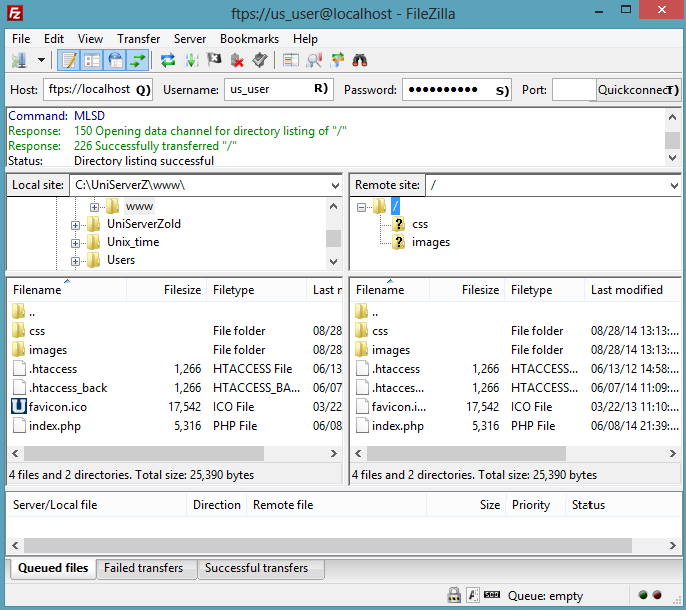Toggle local directory tree display icon

[x=92, y=60]
